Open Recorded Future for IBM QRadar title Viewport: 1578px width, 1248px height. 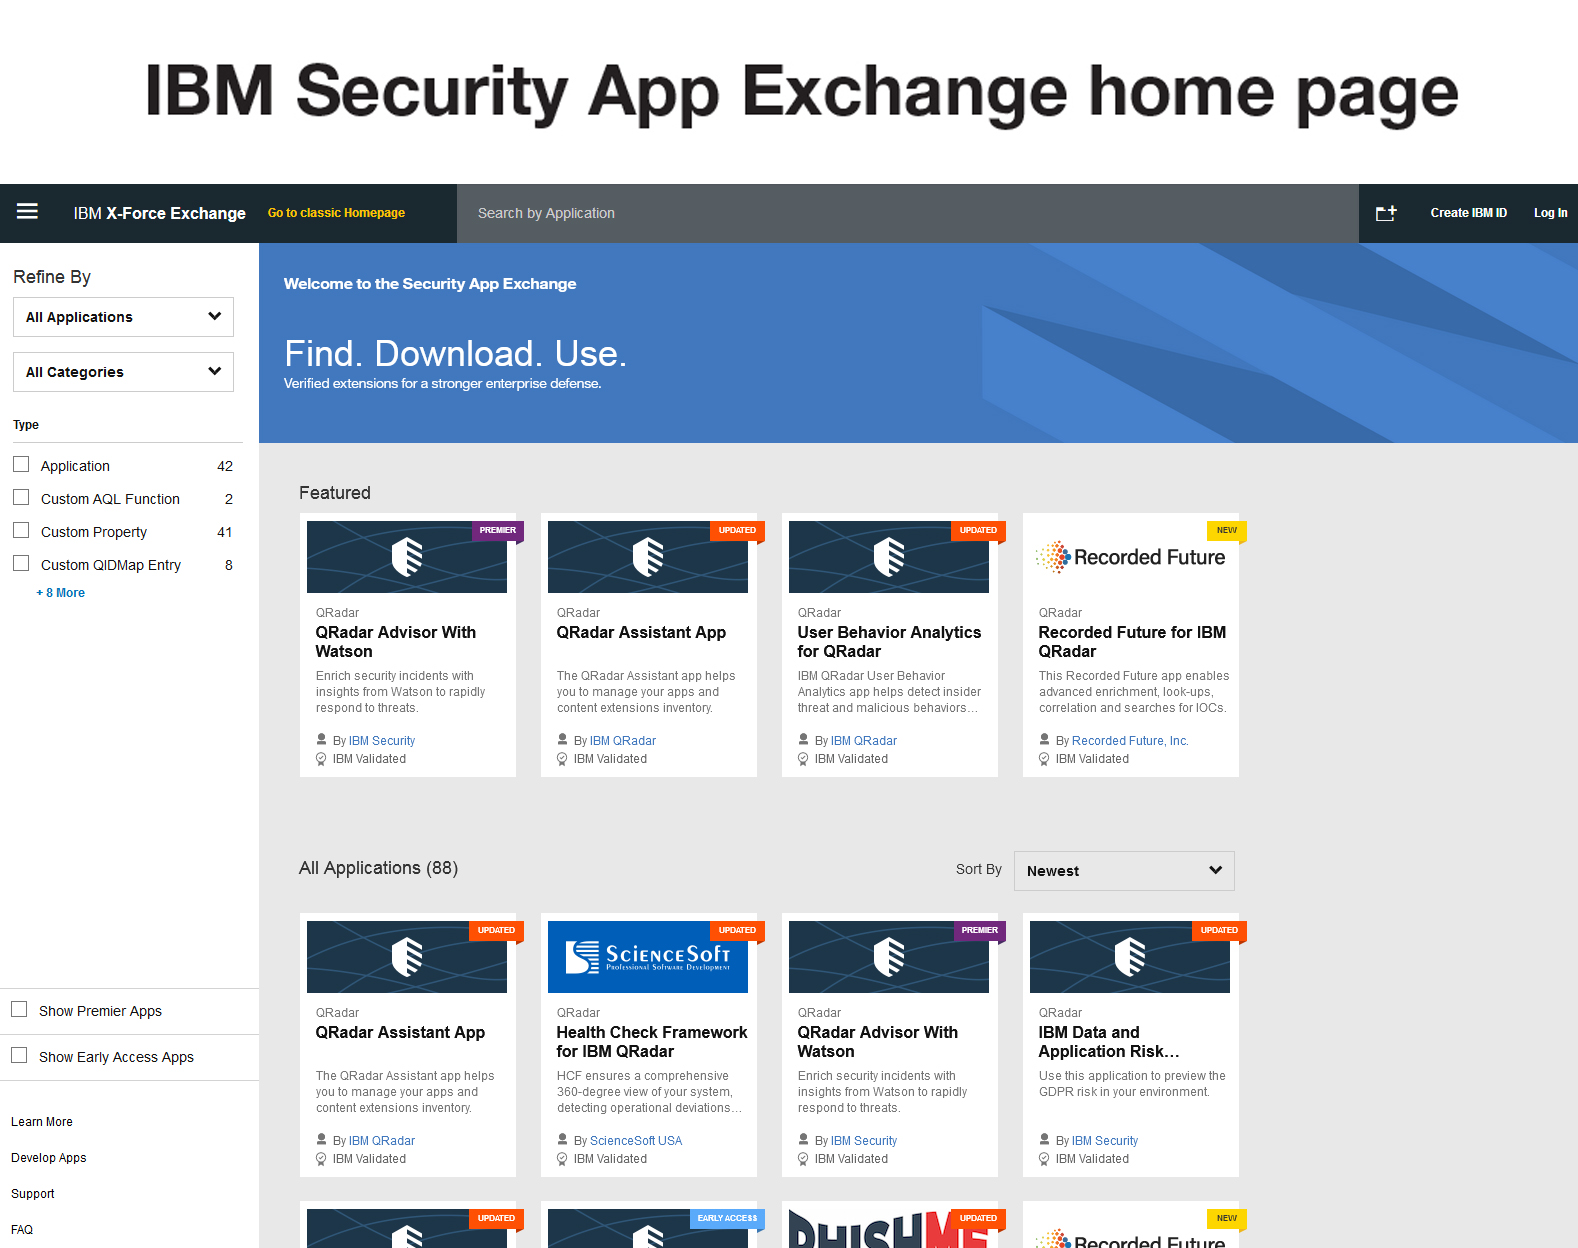pyautogui.click(x=1132, y=642)
